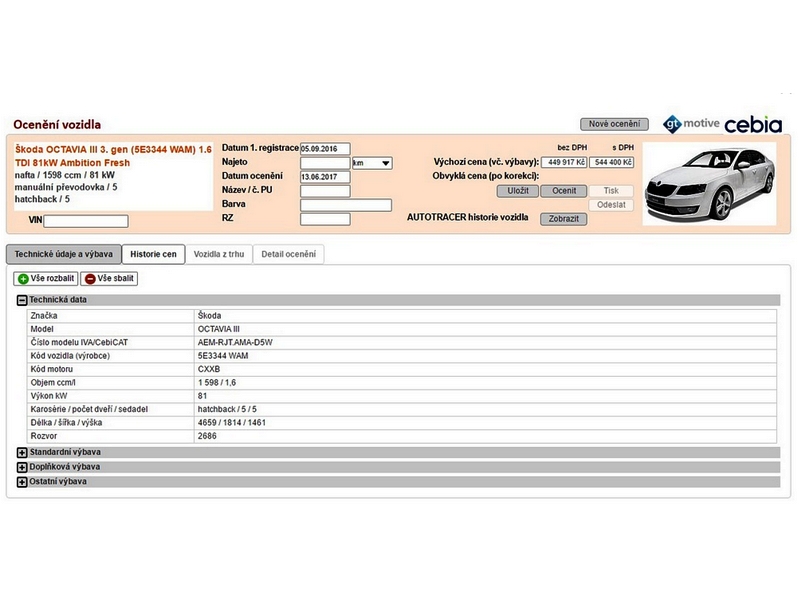Viewport: 800px width, 600px height.
Task: Click the Kód motoru label
Action: pyautogui.click(x=52, y=369)
